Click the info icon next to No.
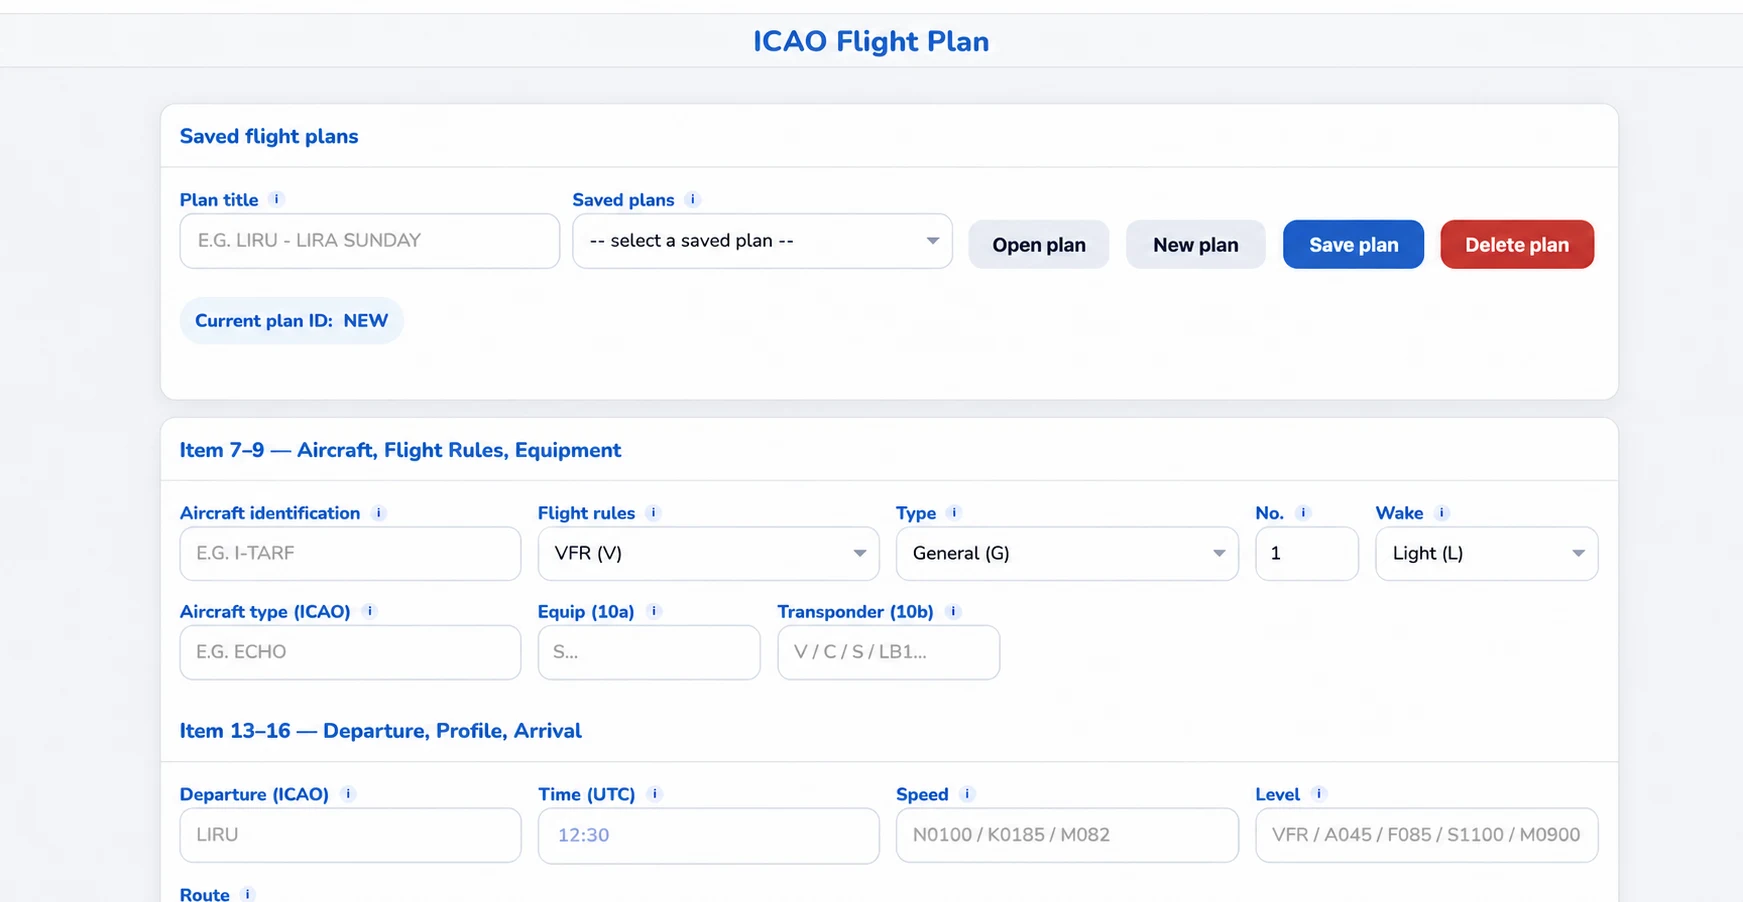The image size is (1743, 902). pos(1302,512)
